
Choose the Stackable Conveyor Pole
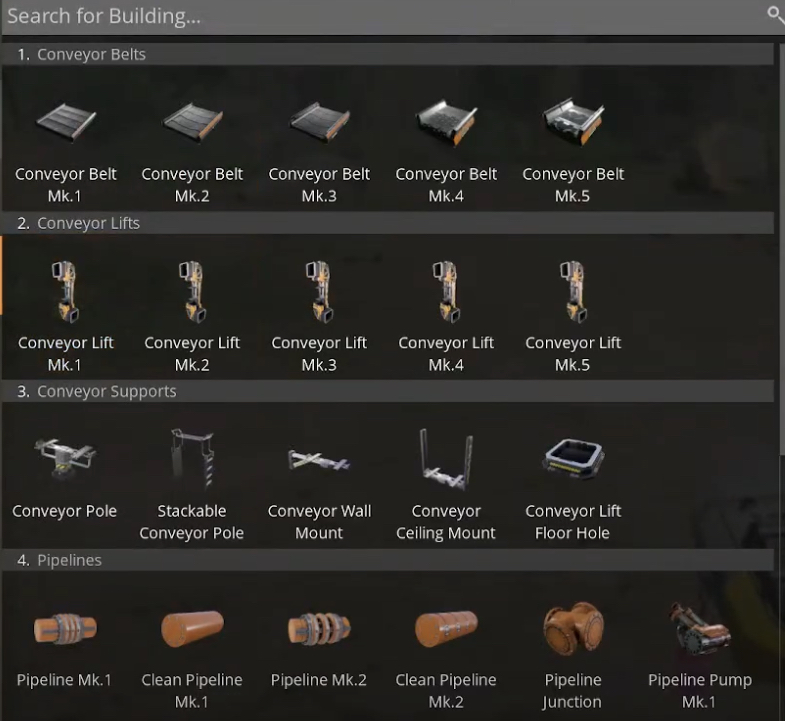tap(192, 458)
